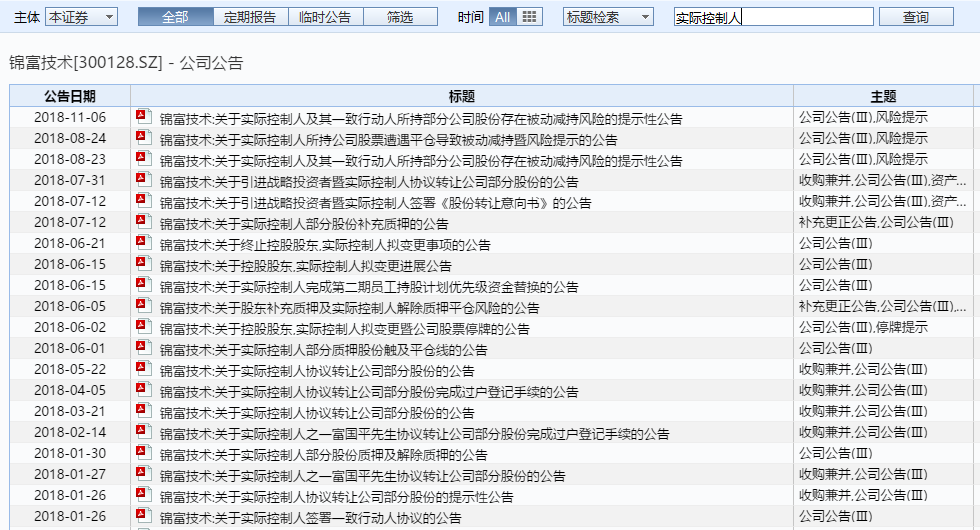
Task: Open PDF icon for 2018-08-24 announcement
Action: pos(144,138)
